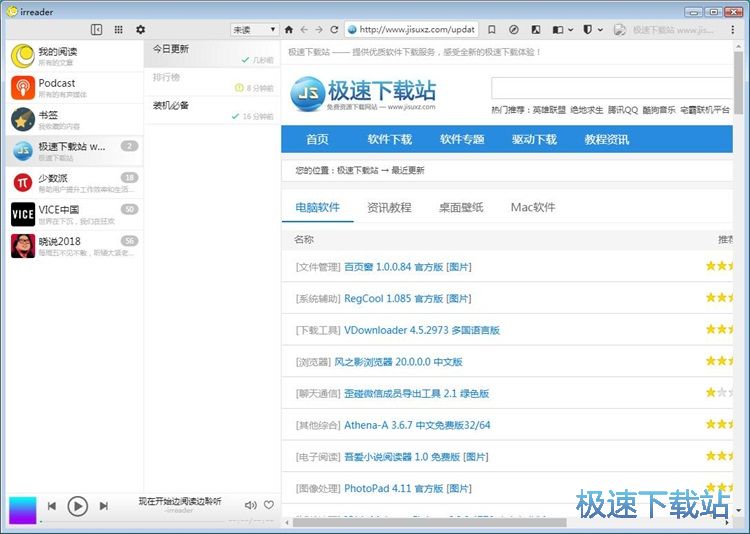Open 风之影浏览器 20.0.0.0 中文版 link
Viewport: 750px width, 534px height.
pos(398,361)
